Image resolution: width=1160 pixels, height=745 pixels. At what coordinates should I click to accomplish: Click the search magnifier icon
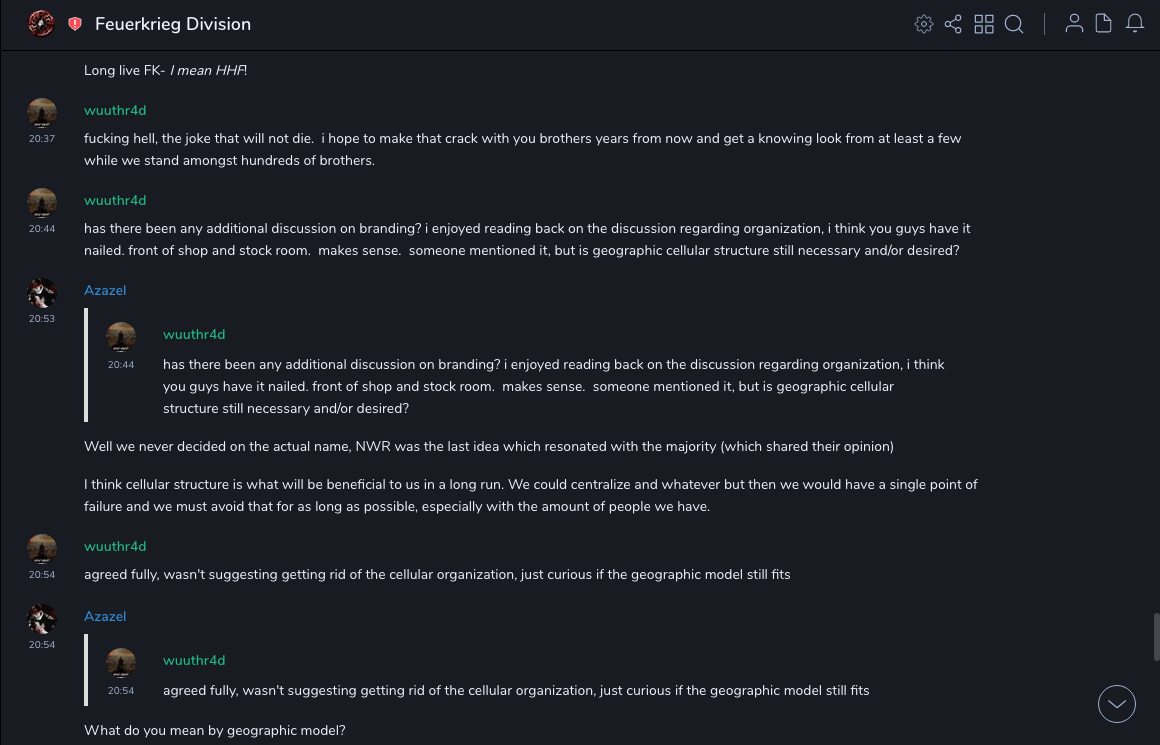coord(1014,24)
